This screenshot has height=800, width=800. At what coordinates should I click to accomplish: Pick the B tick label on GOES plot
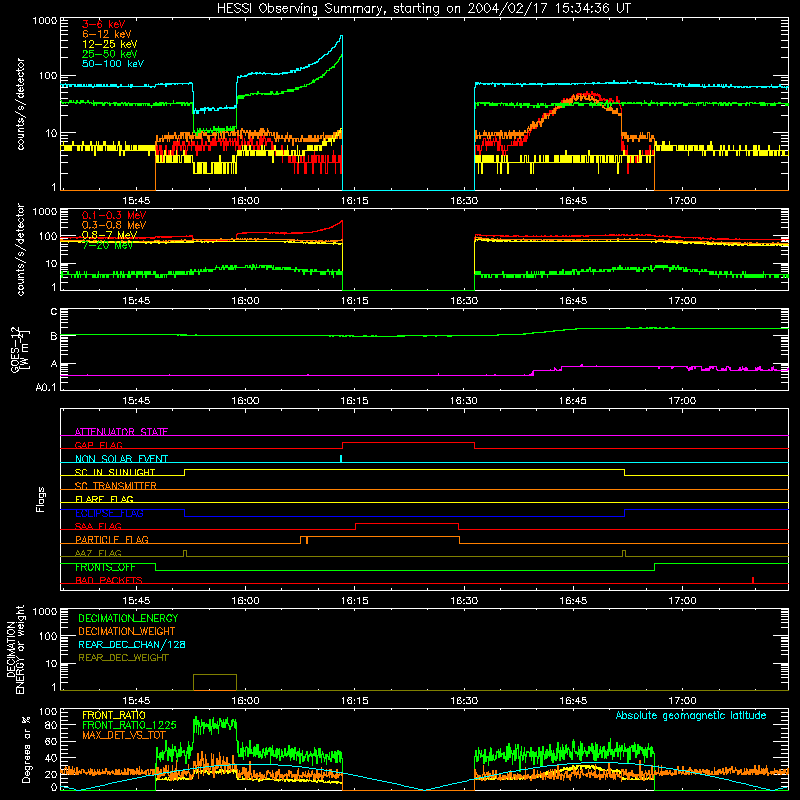pos(54,336)
